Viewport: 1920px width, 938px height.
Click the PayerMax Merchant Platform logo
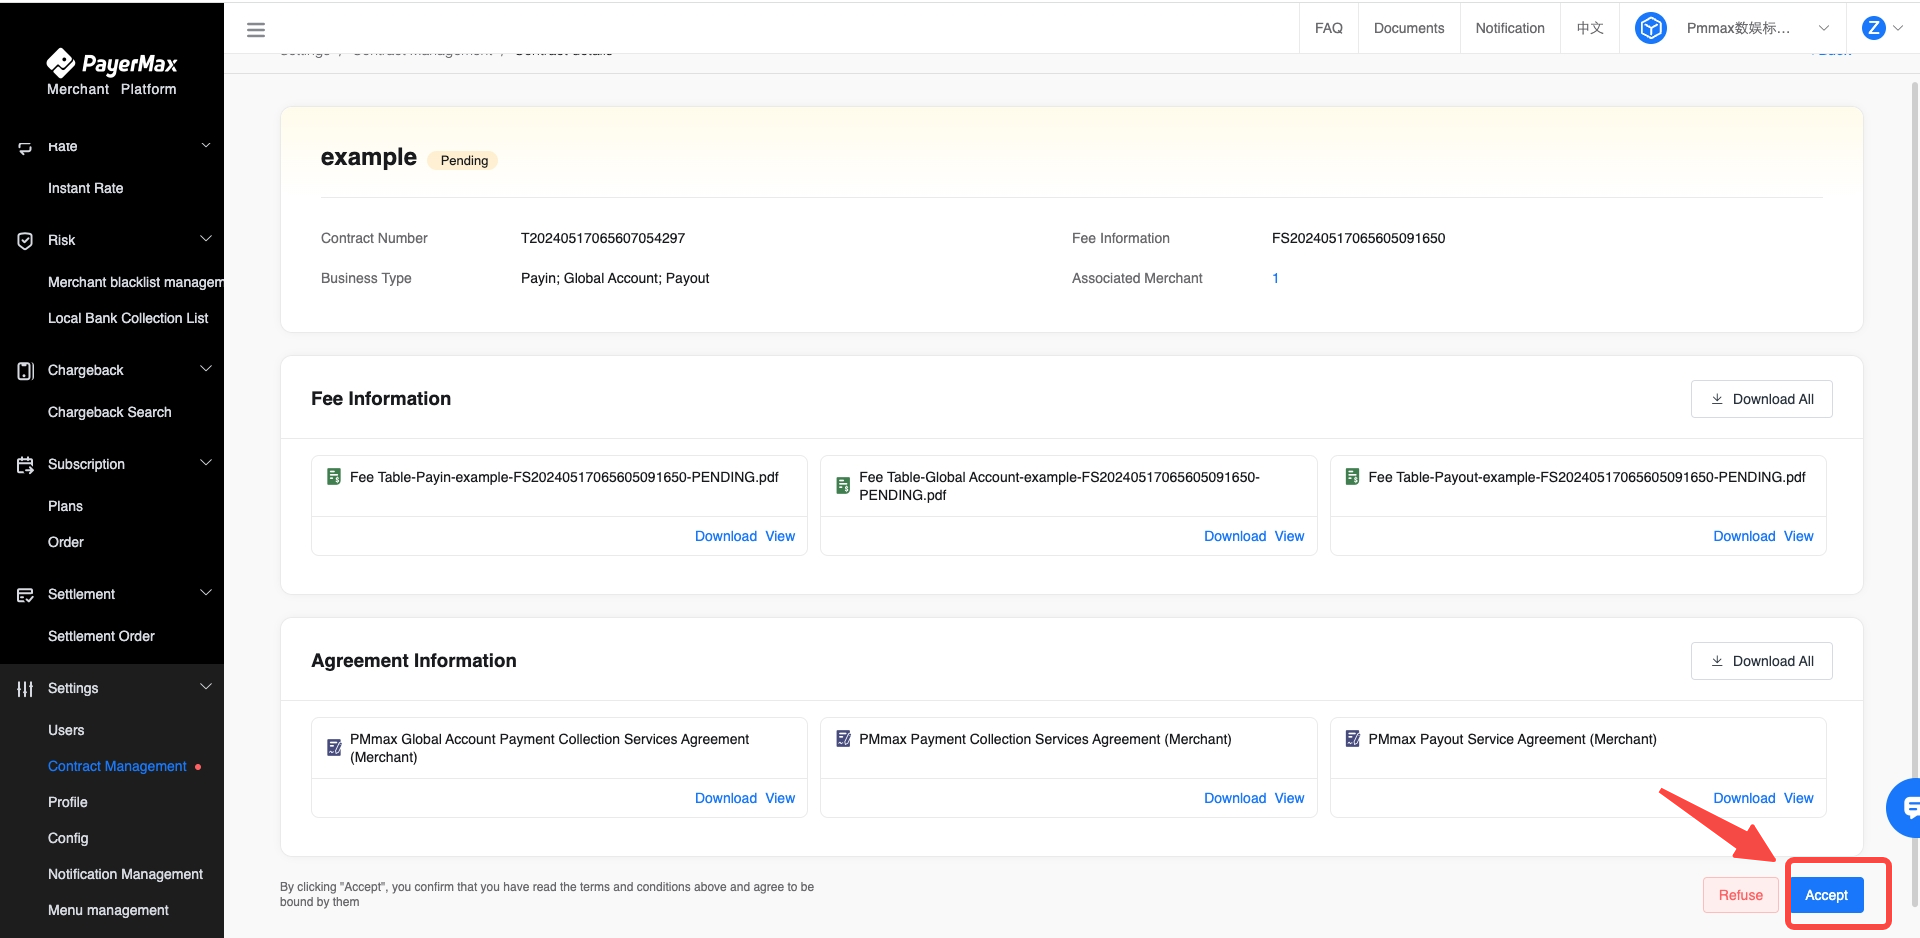pyautogui.click(x=112, y=72)
